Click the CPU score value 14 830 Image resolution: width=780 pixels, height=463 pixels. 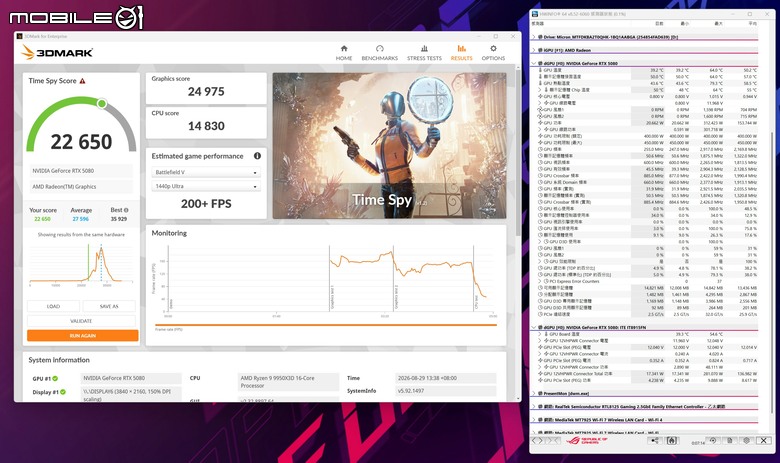206,126
